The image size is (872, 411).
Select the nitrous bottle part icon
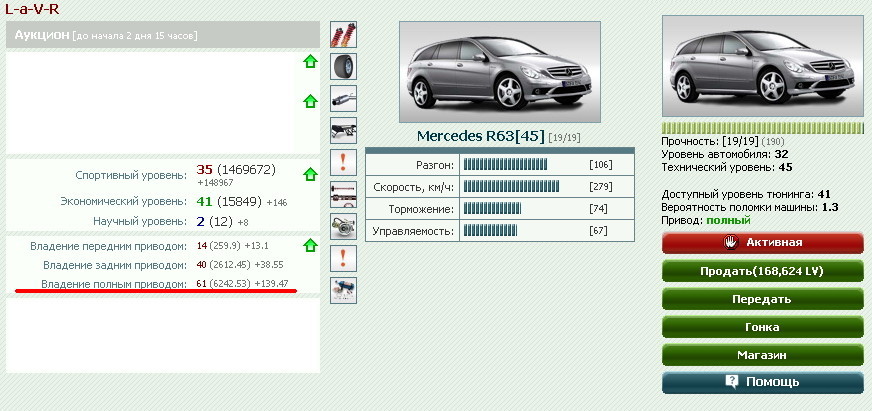click(344, 290)
